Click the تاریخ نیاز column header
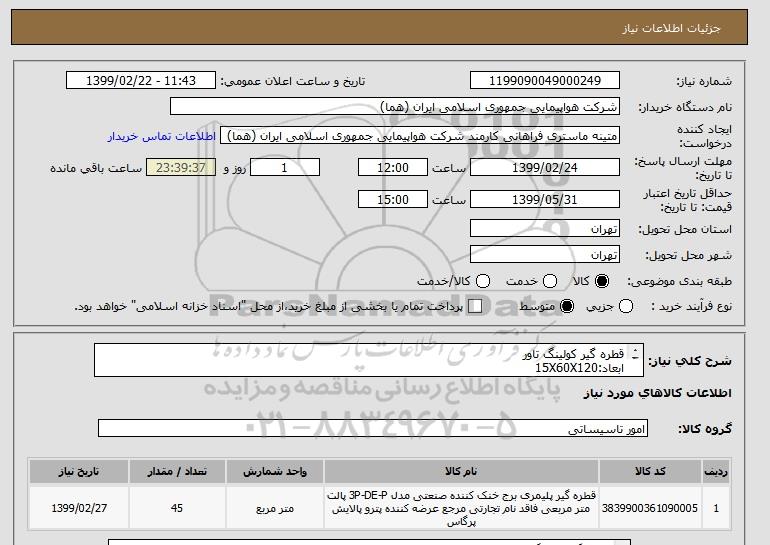 (79, 471)
